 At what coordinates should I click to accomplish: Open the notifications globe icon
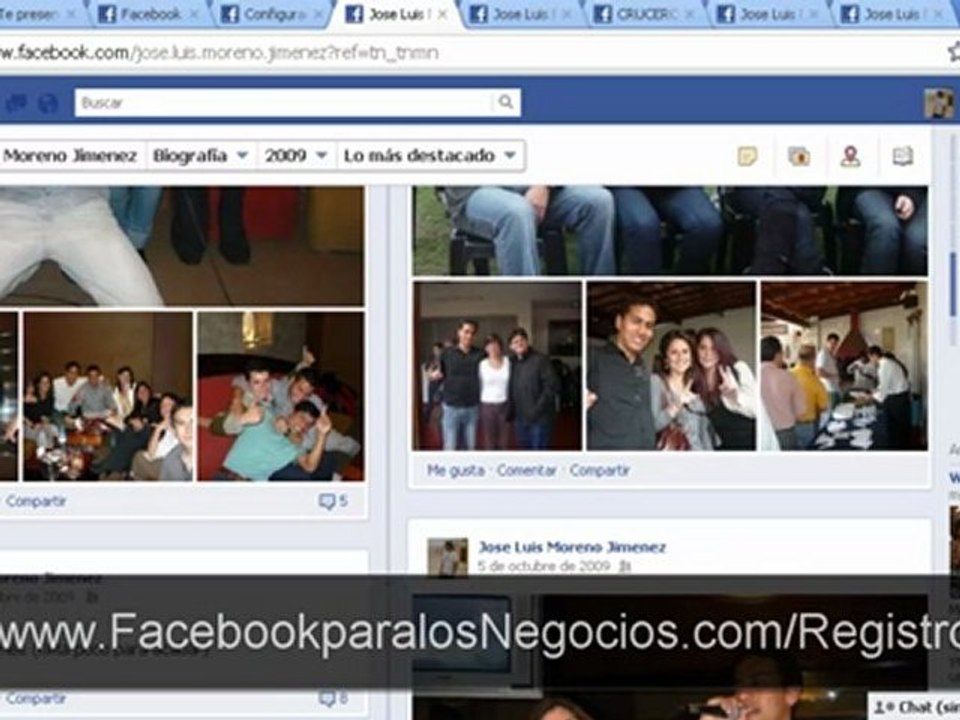point(48,103)
